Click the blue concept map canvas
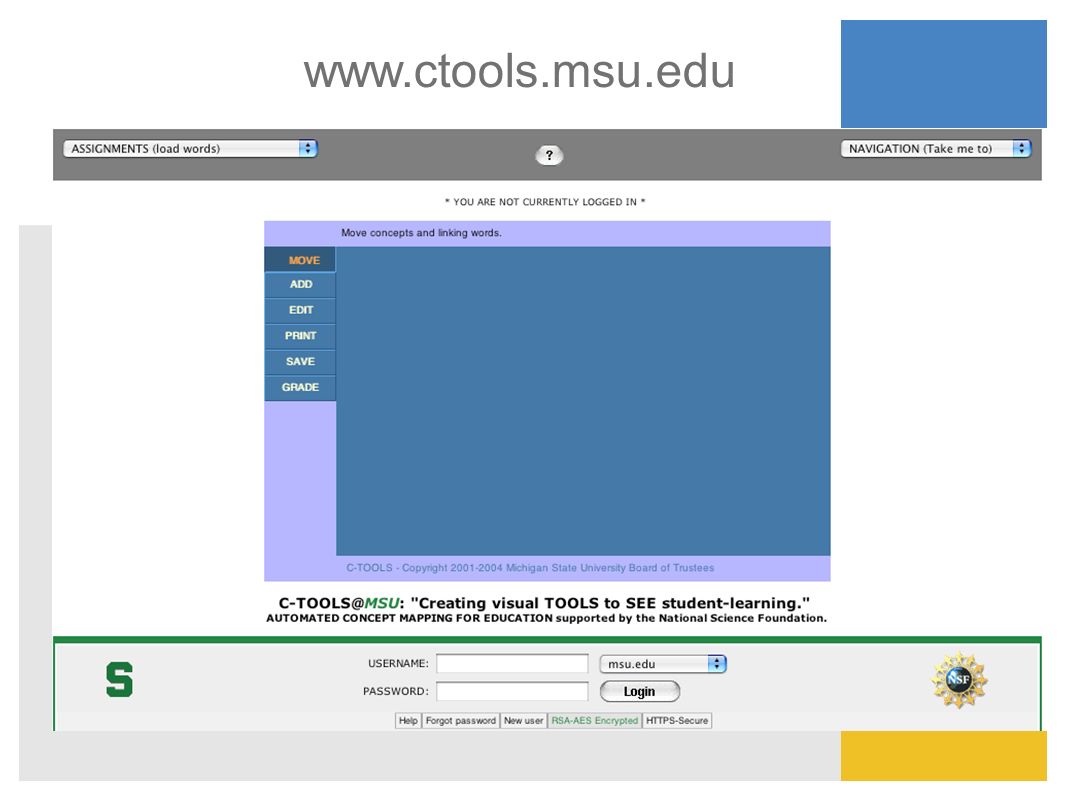 pyautogui.click(x=583, y=401)
